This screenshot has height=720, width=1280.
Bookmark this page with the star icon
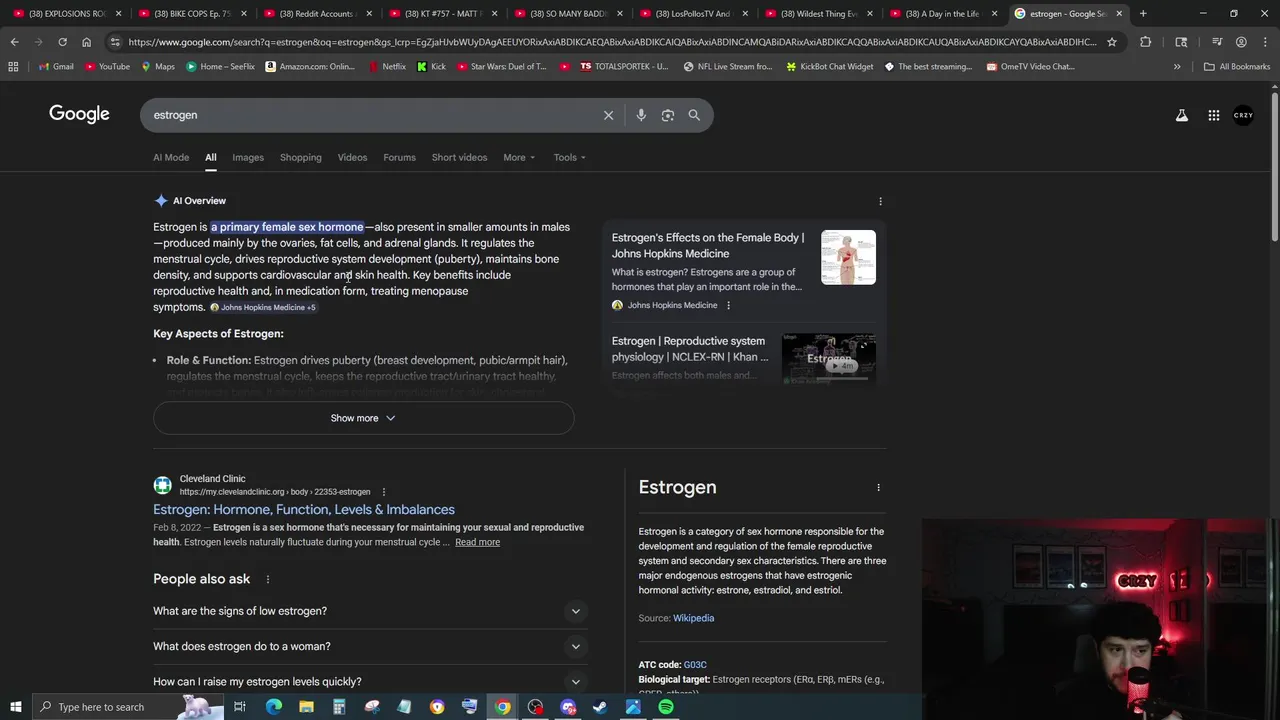(x=1111, y=42)
